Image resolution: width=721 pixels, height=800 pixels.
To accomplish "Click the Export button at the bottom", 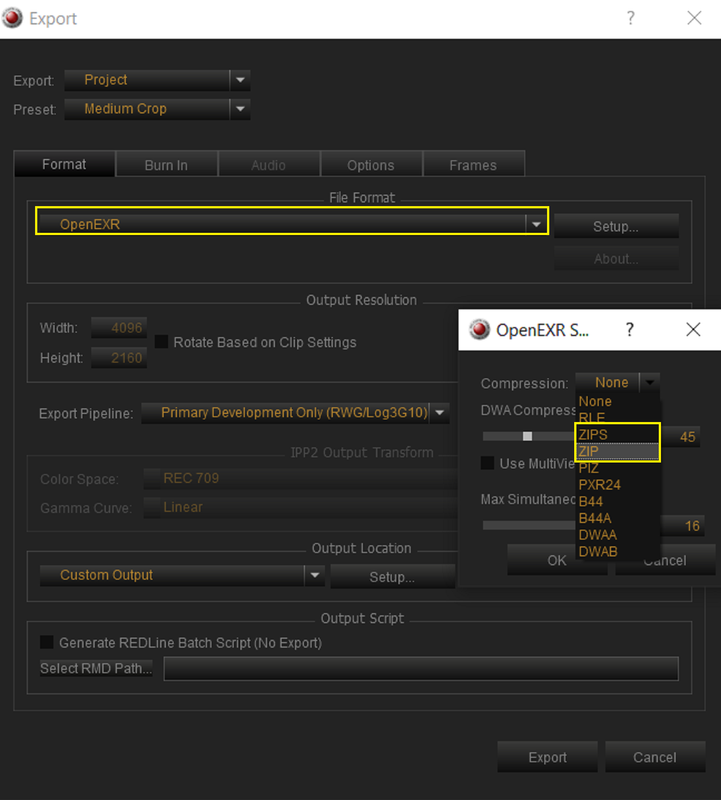I will (x=548, y=757).
